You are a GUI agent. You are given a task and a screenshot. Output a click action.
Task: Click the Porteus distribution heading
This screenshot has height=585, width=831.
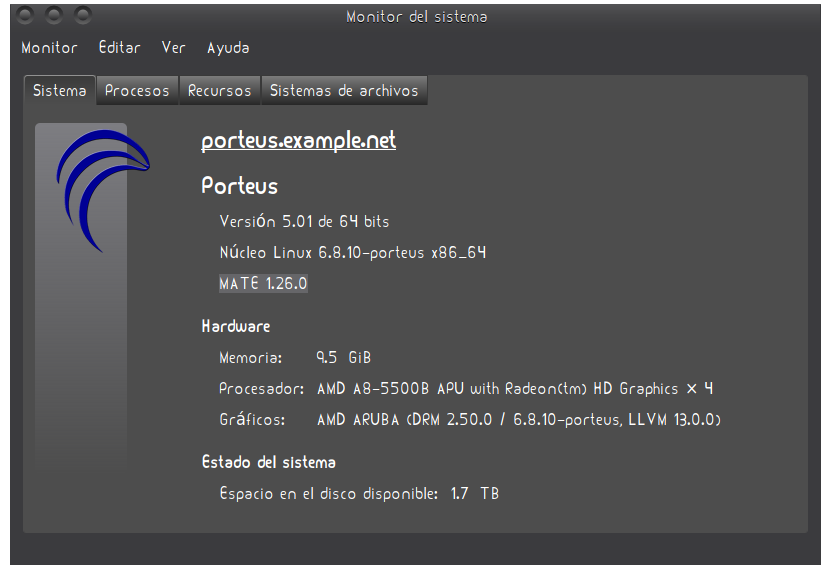coord(240,186)
